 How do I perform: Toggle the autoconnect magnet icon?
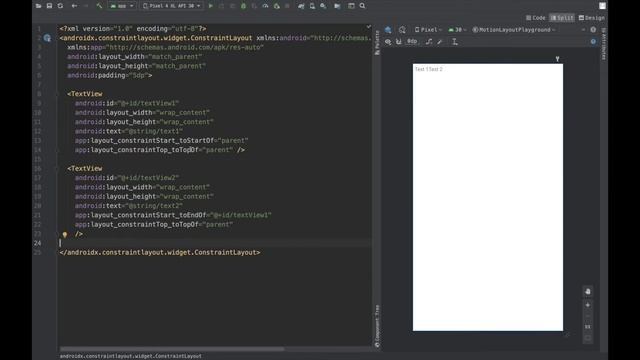[x=399, y=42]
